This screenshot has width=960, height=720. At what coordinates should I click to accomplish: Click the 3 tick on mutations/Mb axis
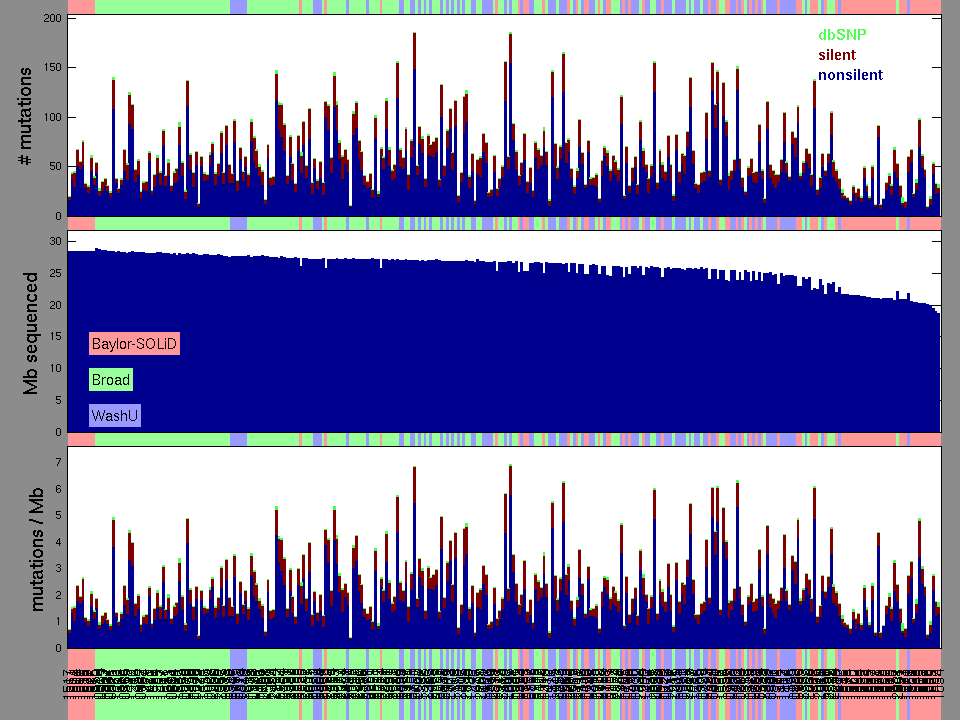pyautogui.click(x=58, y=569)
